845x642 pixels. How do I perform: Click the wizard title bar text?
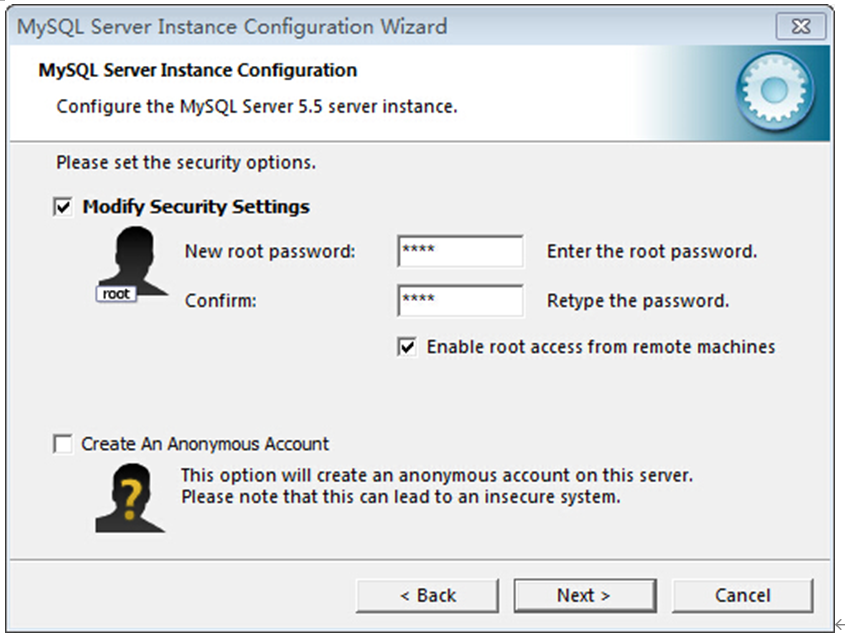click(230, 27)
